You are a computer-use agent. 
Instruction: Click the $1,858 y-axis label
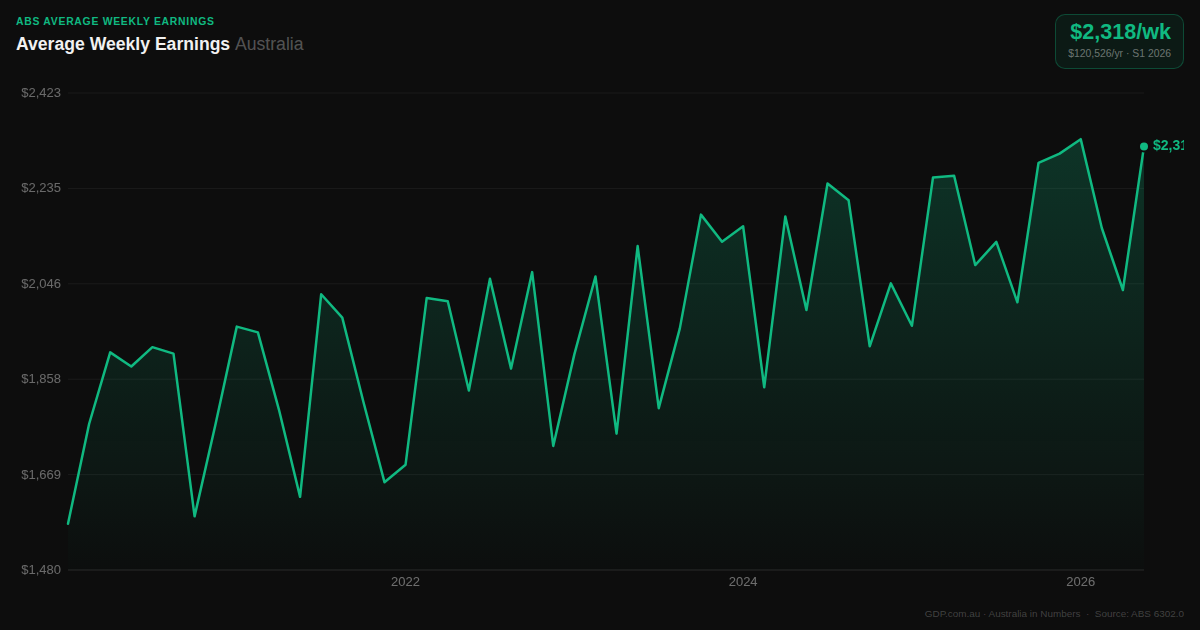[x=41, y=379]
